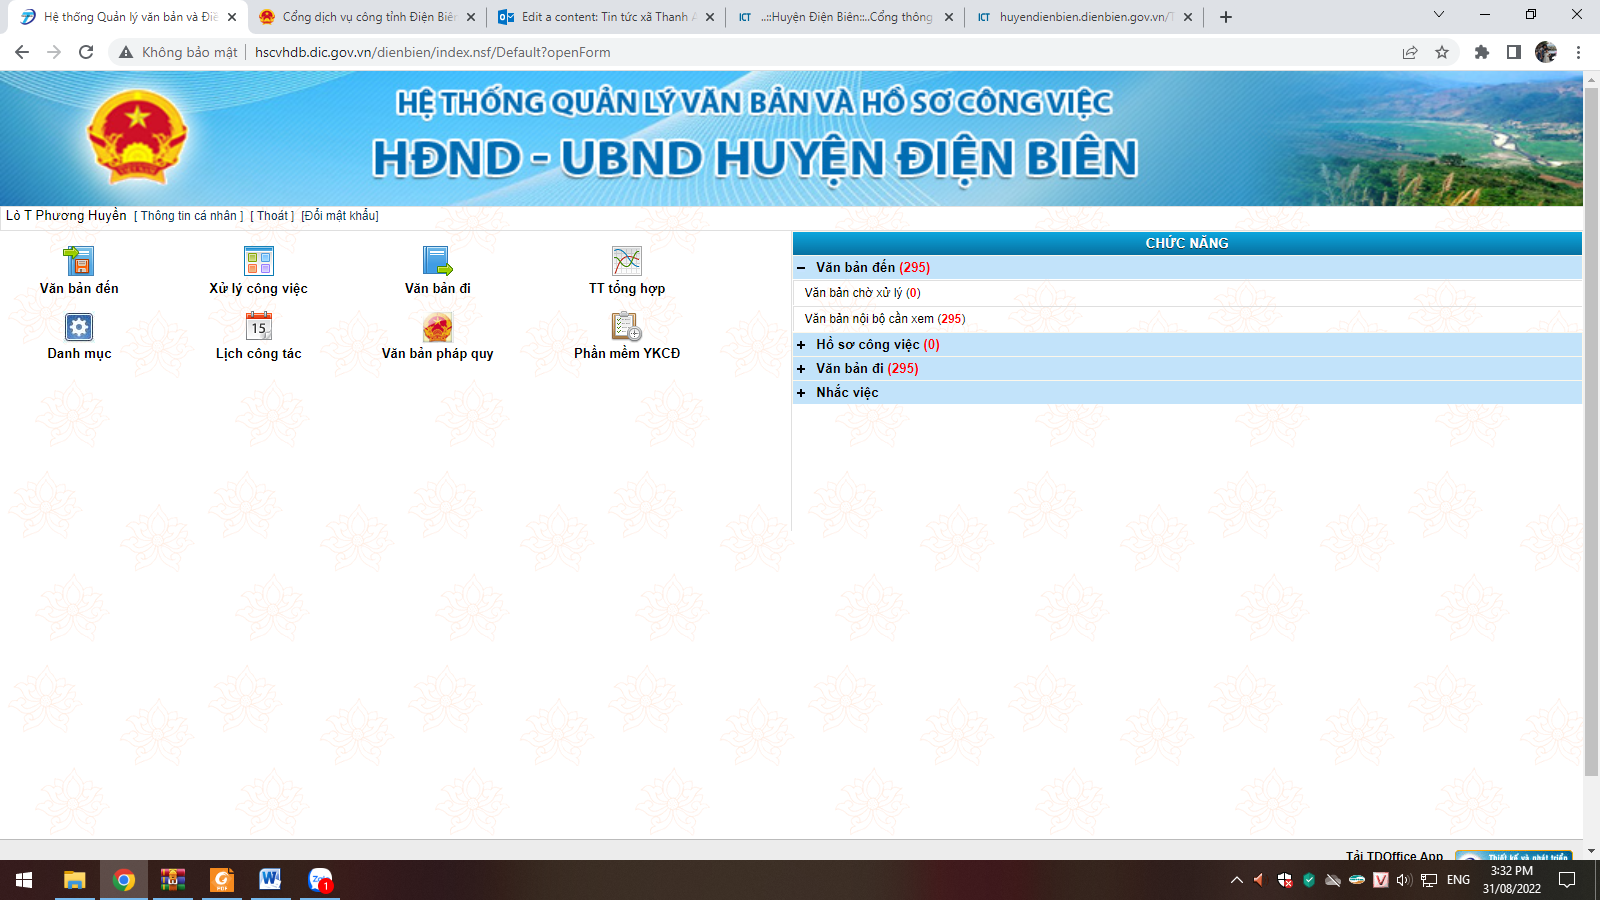
Task: Collapse the Văn bản đến section
Action: click(x=801, y=268)
